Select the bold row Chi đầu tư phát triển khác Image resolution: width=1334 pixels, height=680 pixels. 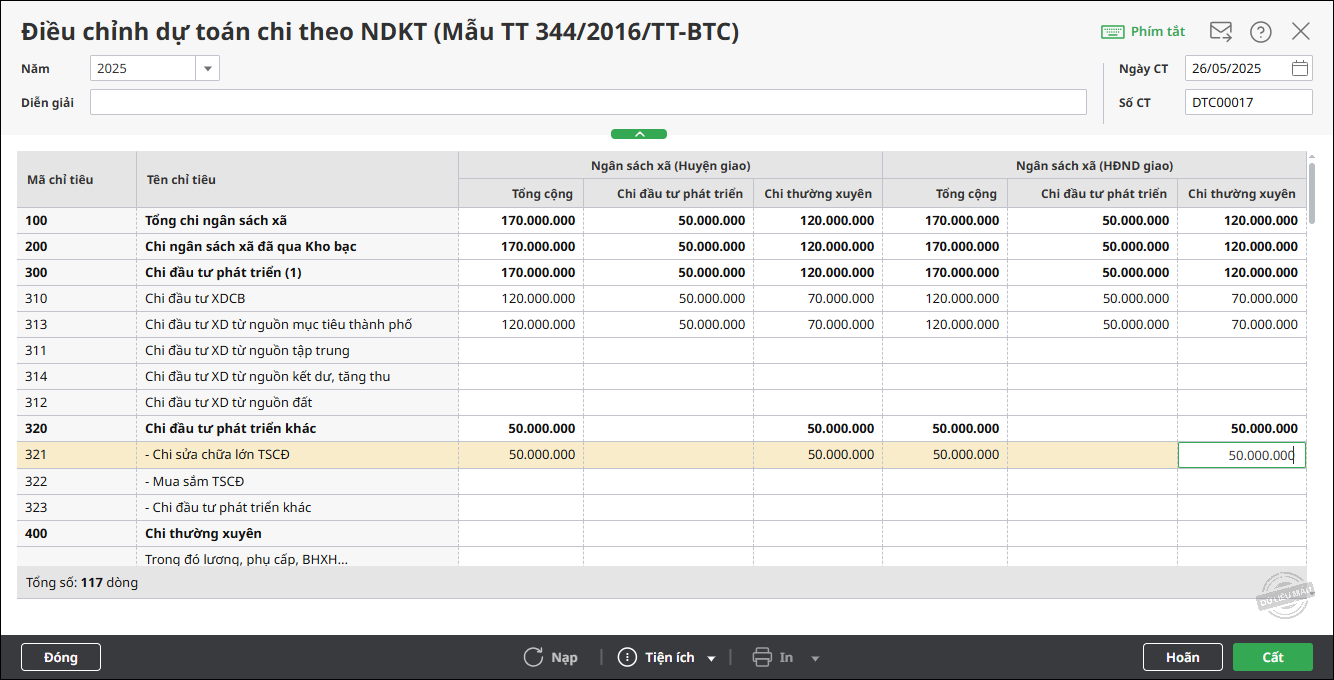(x=661, y=429)
